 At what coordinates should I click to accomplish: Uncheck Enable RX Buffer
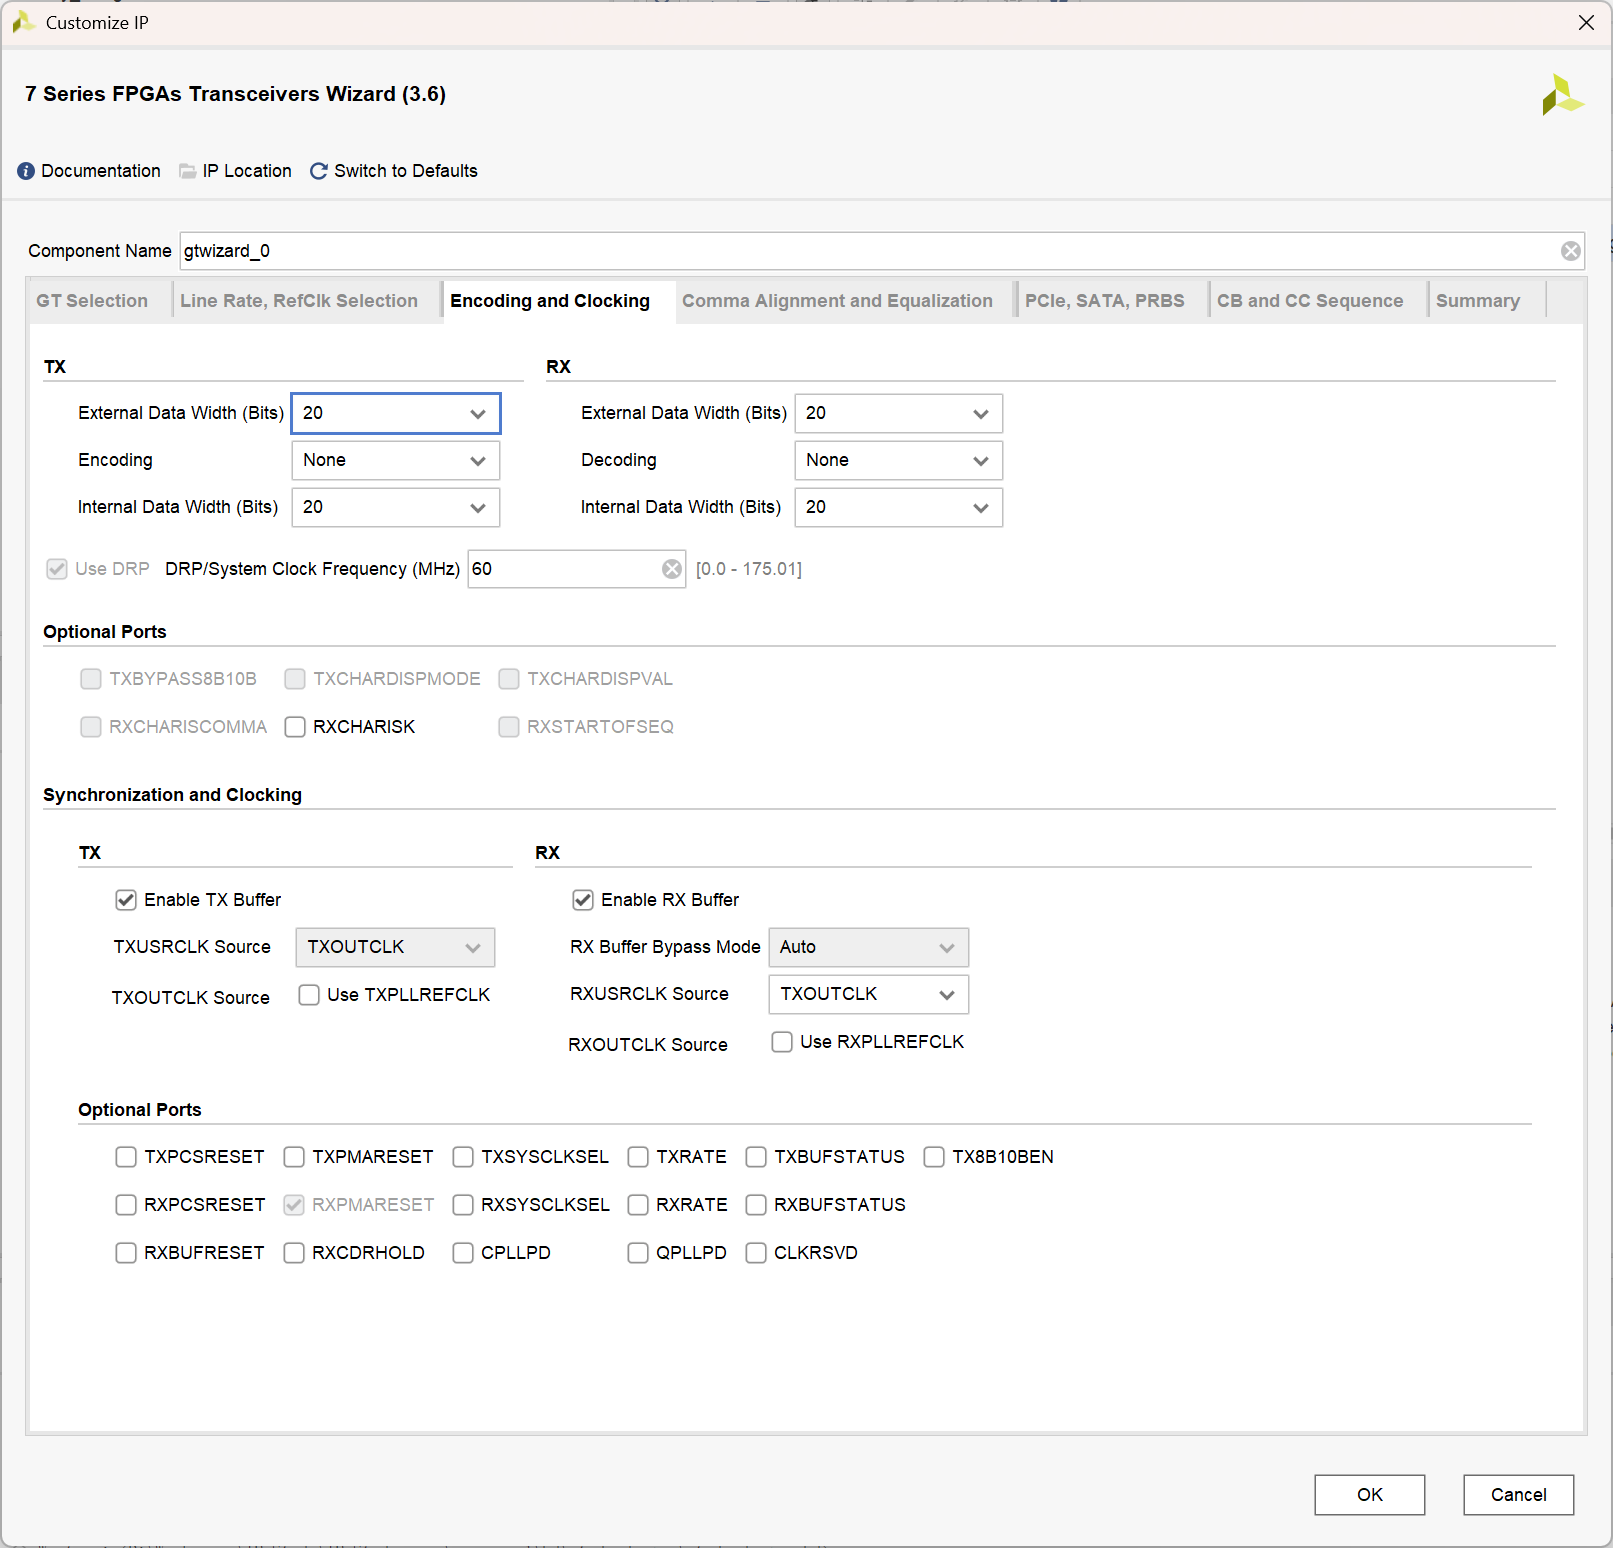pyautogui.click(x=583, y=900)
